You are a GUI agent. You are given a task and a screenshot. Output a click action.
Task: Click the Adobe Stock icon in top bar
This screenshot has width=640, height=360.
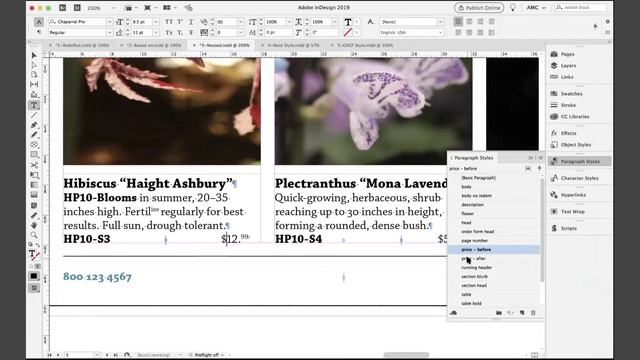[x=77, y=8]
